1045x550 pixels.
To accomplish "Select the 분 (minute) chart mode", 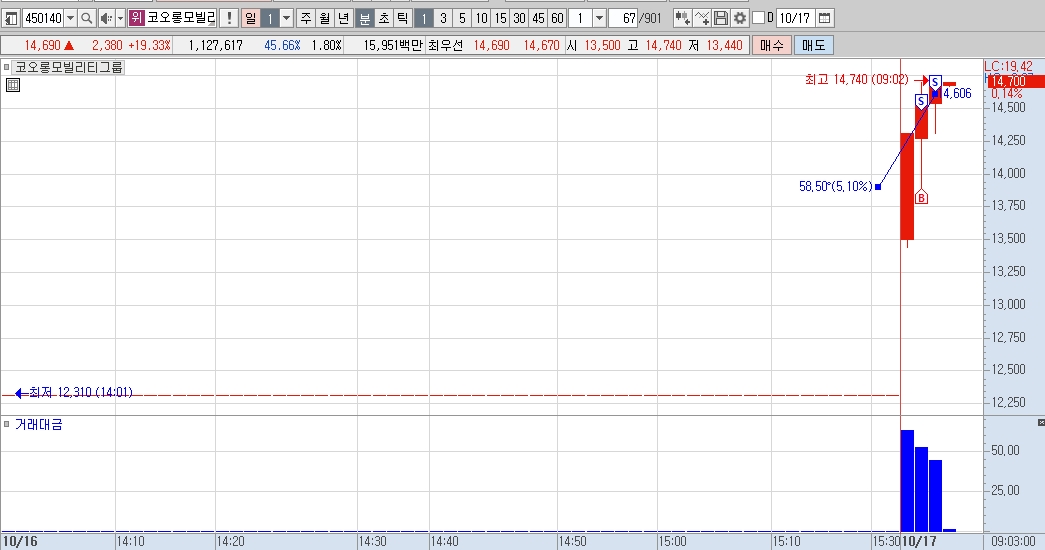I will pos(365,18).
